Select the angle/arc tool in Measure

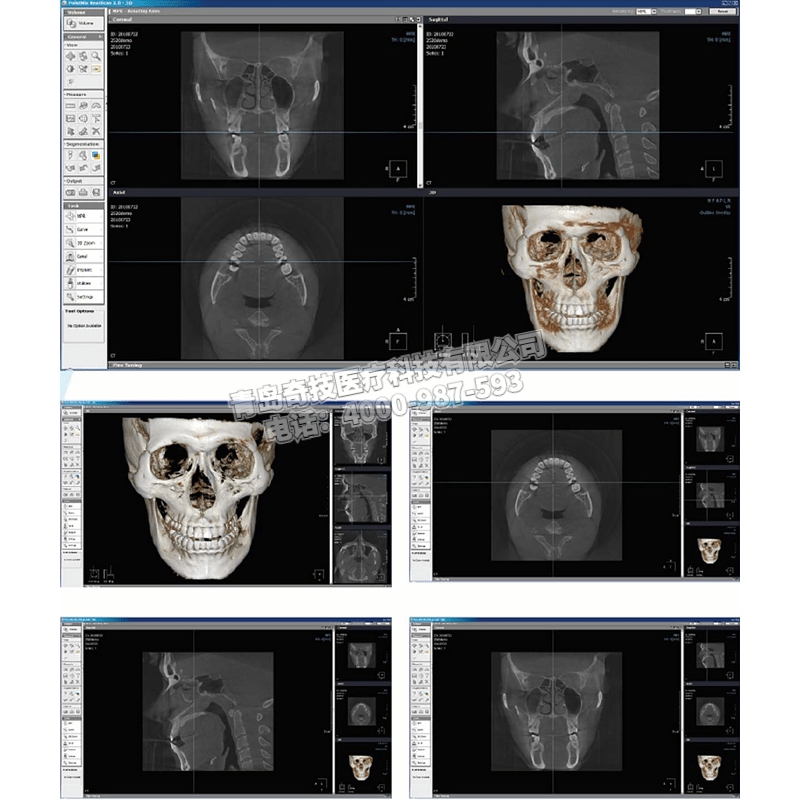[96, 105]
